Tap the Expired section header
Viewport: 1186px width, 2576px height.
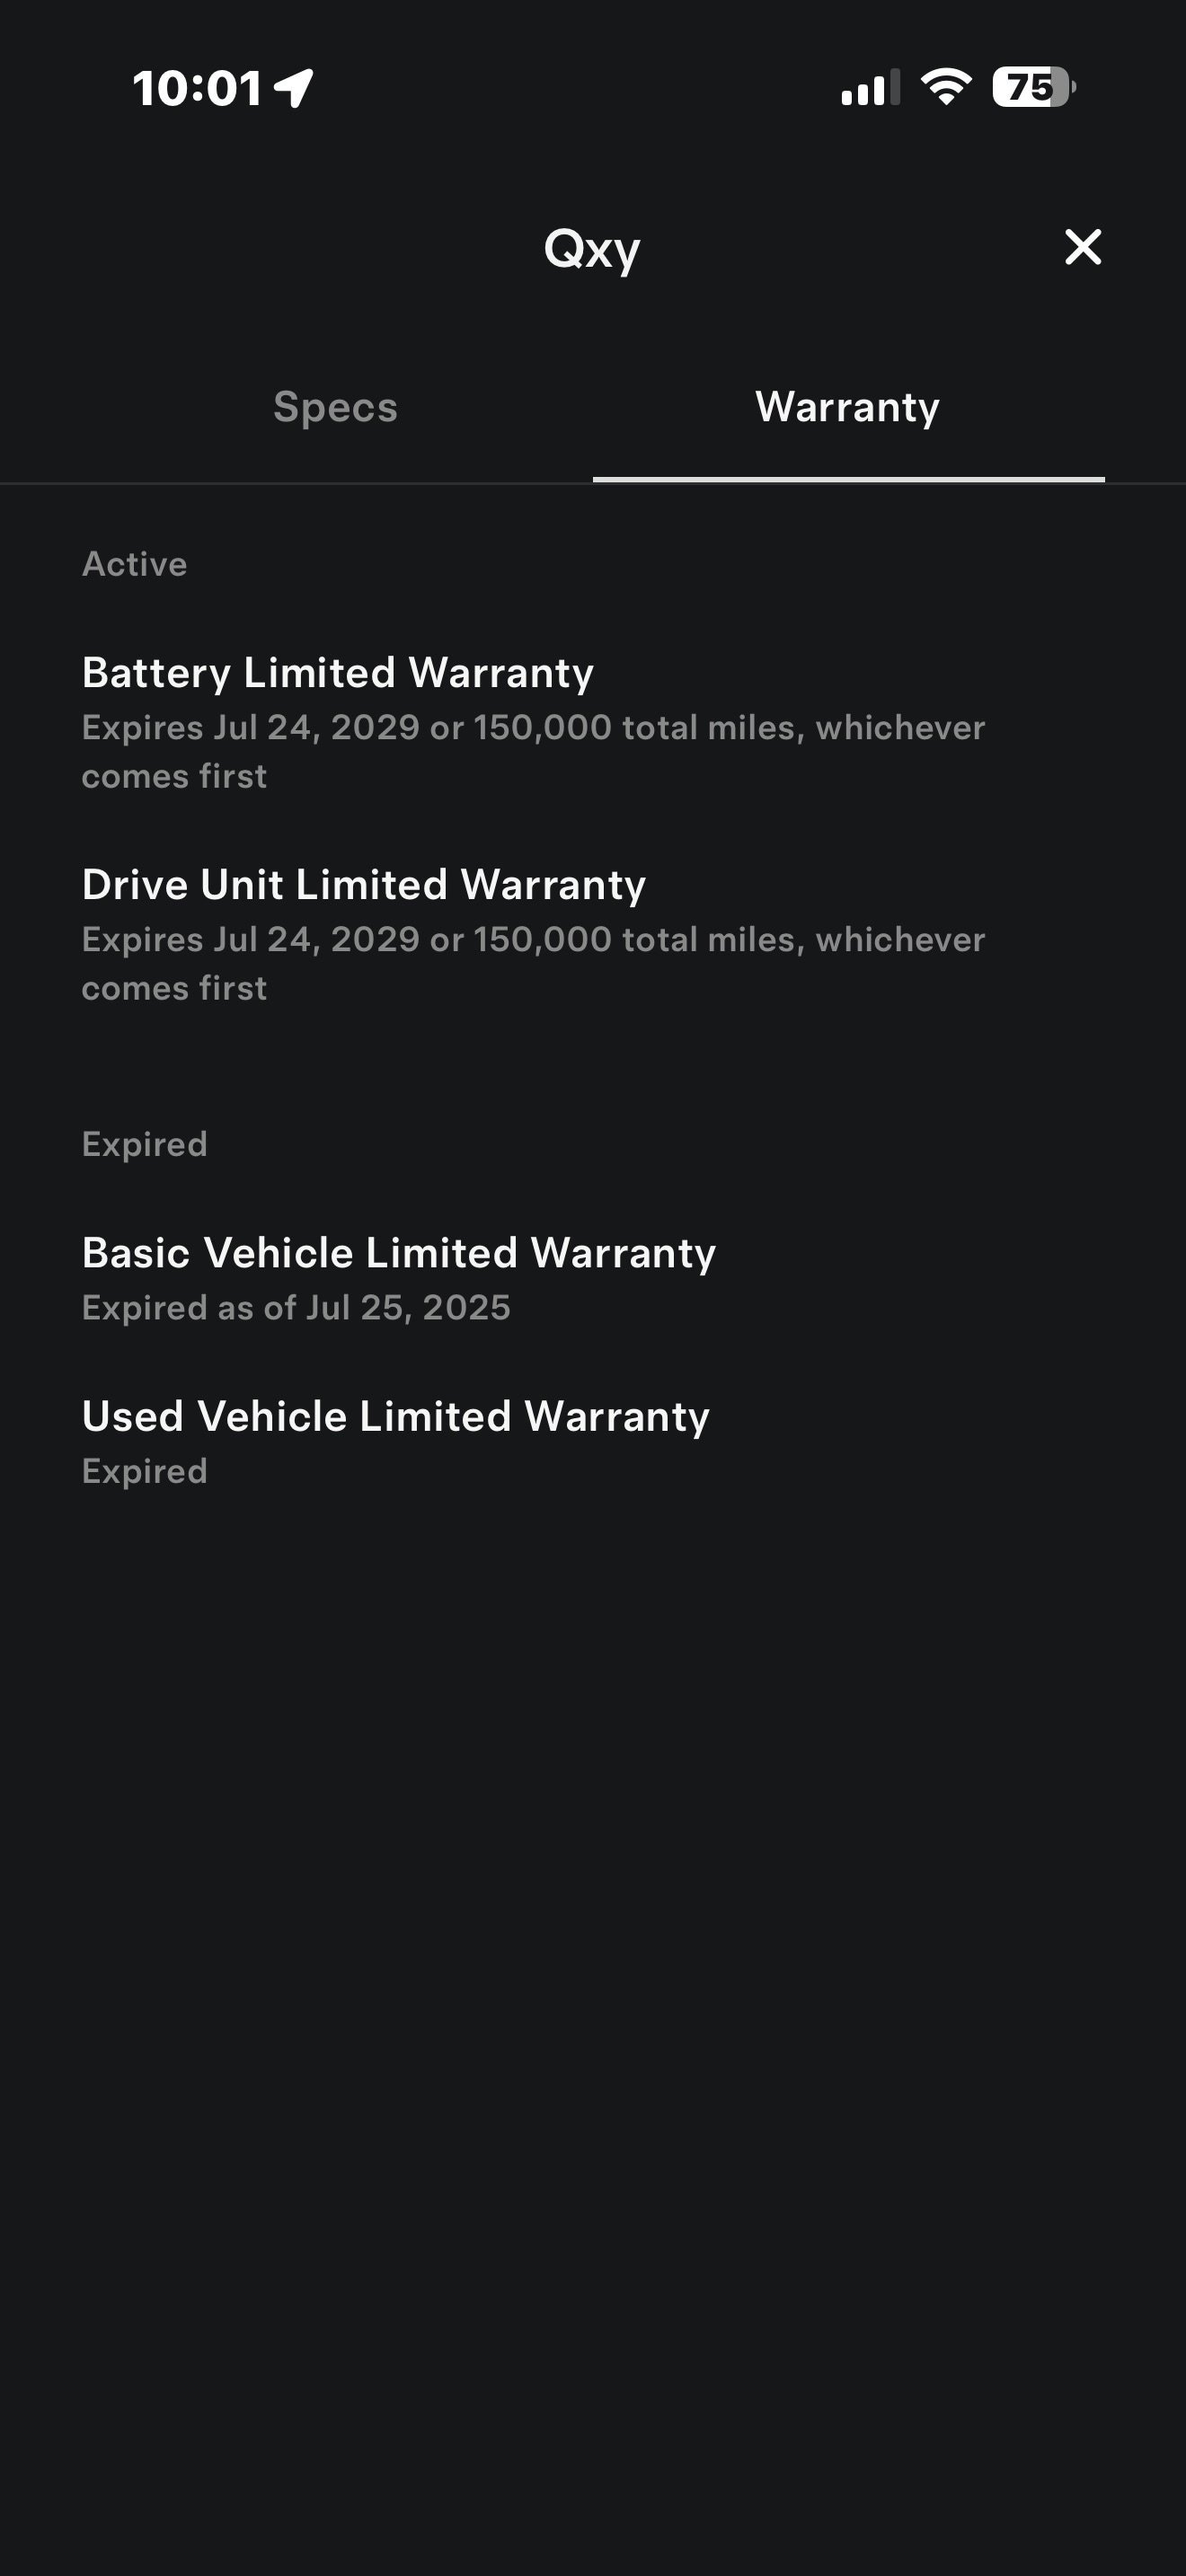pos(144,1144)
